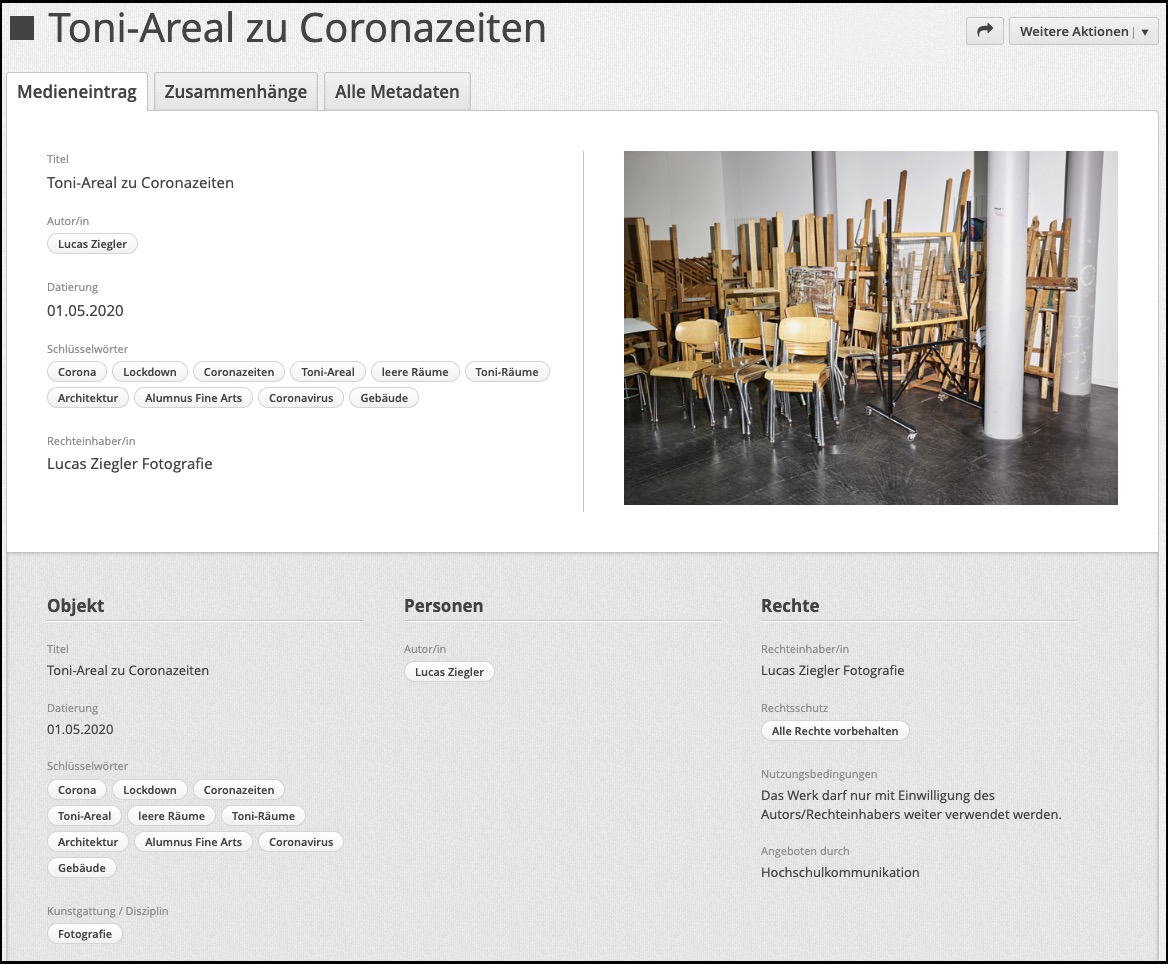Open the Alle Metadaten tab
Image resolution: width=1168 pixels, height=964 pixels.
point(397,91)
